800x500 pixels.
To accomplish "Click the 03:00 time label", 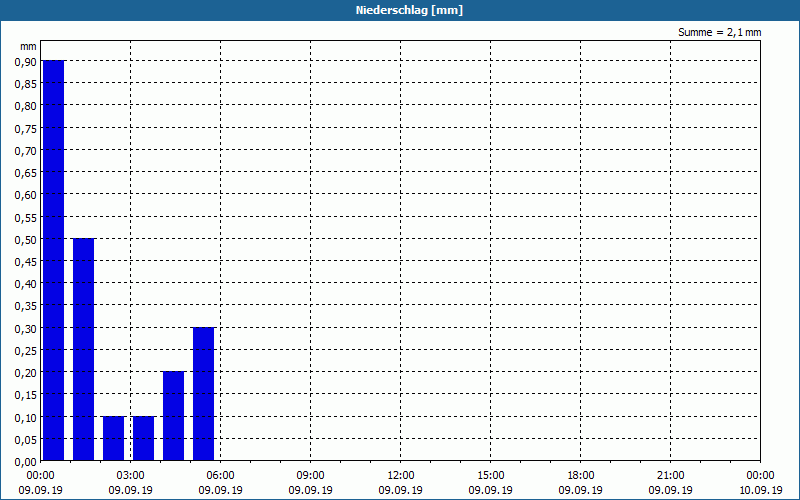I will click(x=131, y=476).
